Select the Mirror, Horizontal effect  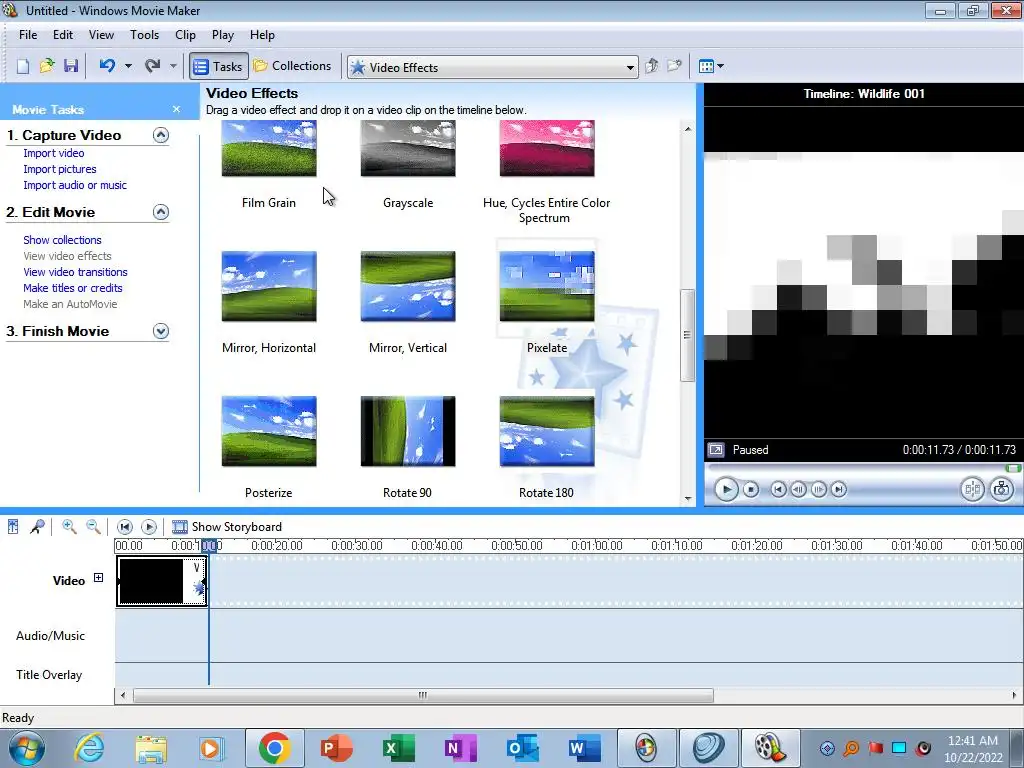click(269, 286)
